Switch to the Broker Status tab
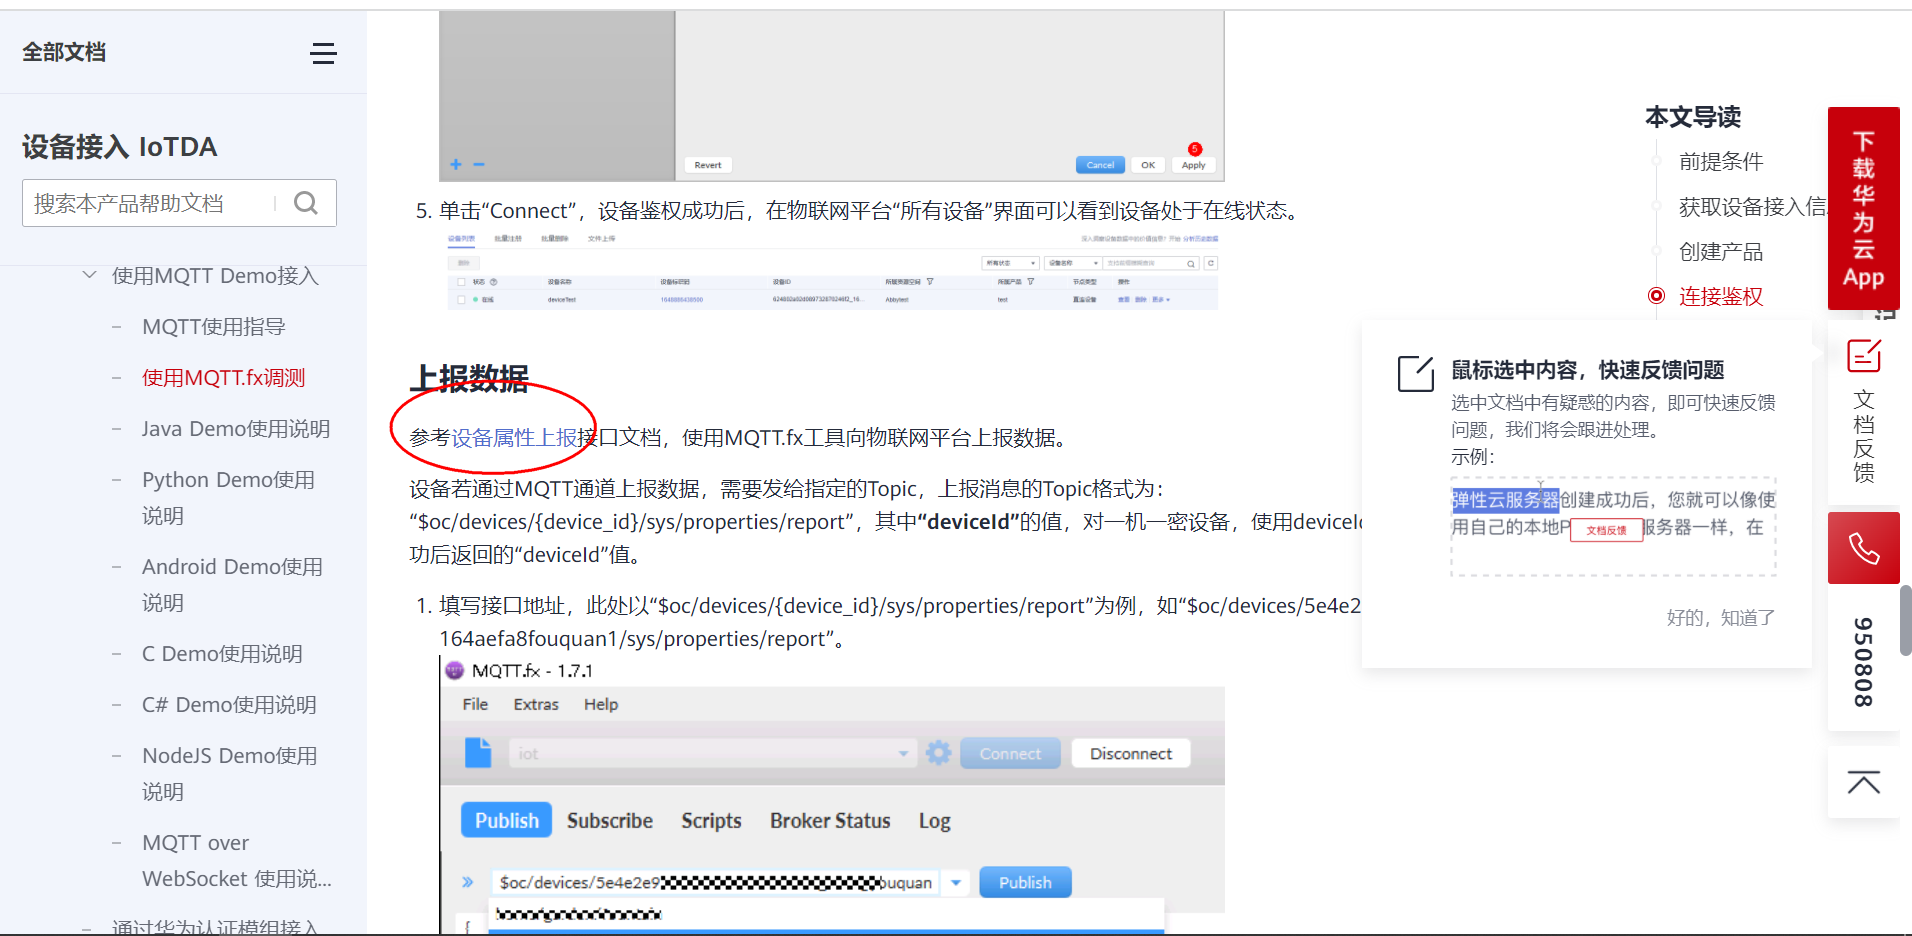Viewport: 1912px width, 936px height. point(830,820)
